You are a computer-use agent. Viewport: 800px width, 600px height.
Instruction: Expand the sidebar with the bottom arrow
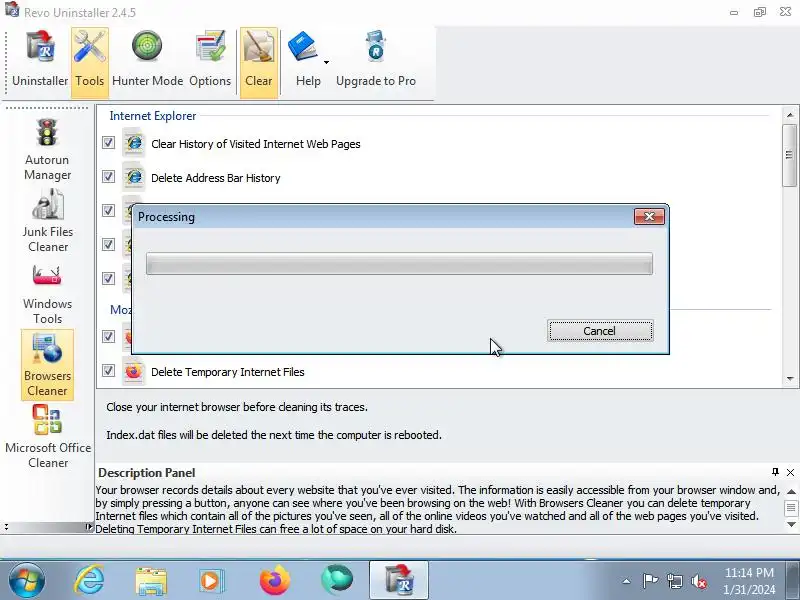point(89,527)
